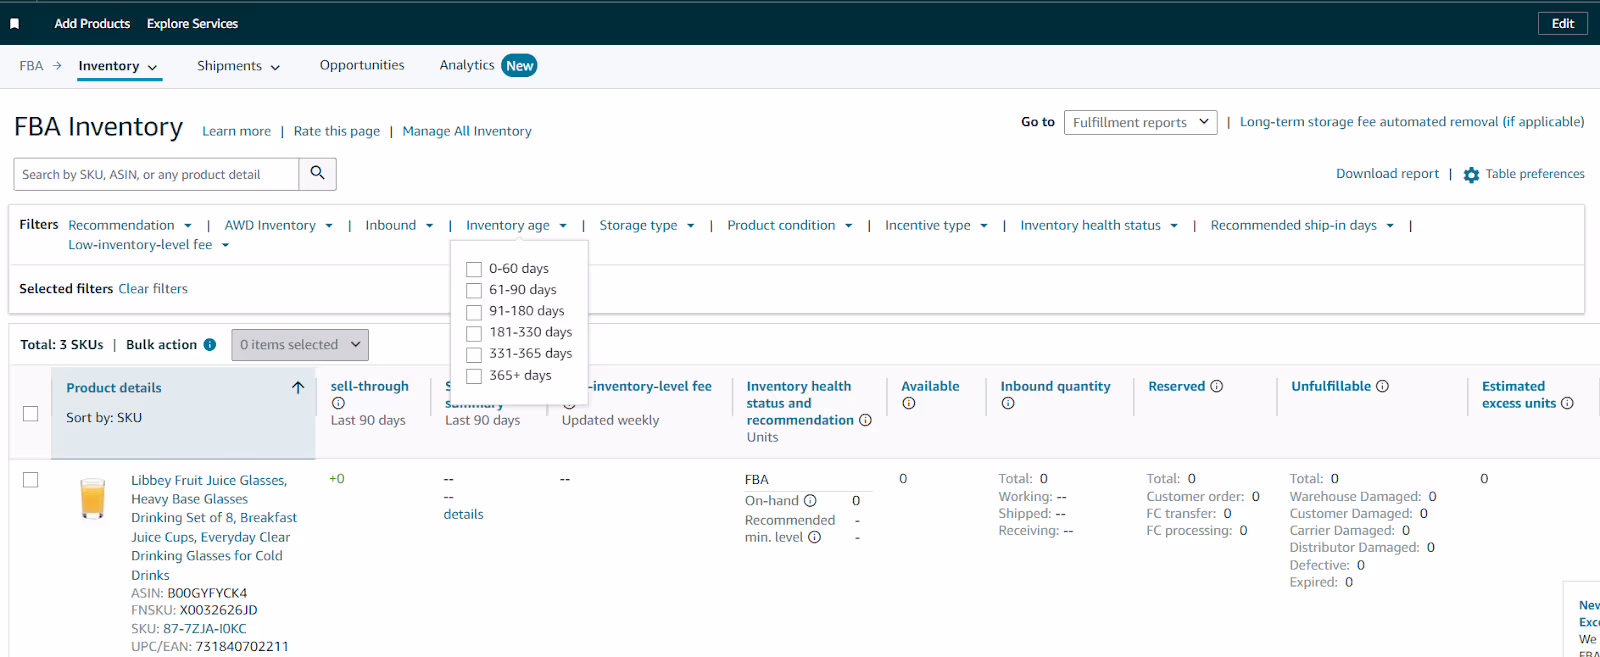Expand the Storage type filter
The width and height of the screenshot is (1600, 657).
tap(647, 225)
